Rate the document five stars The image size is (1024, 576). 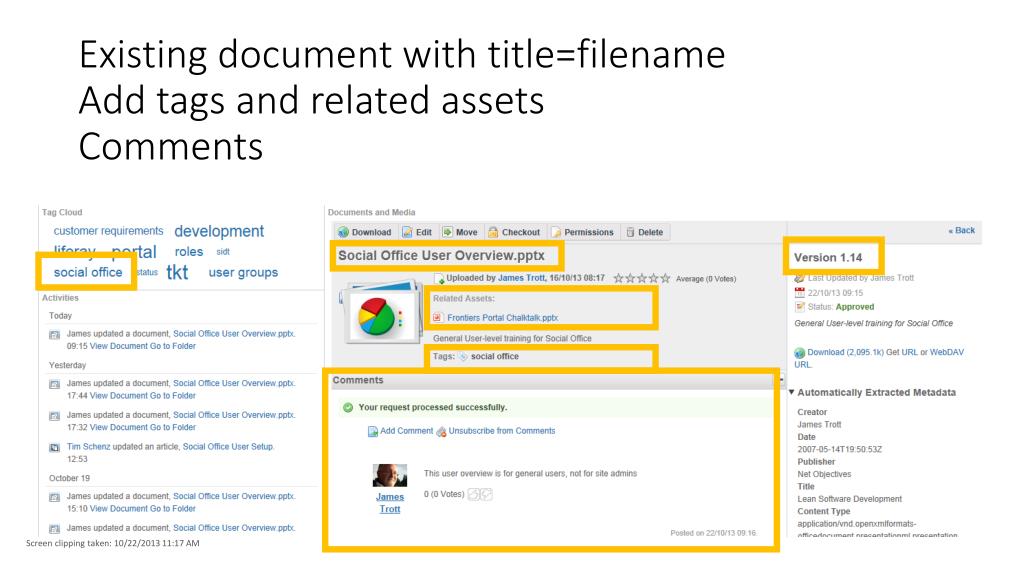665,278
